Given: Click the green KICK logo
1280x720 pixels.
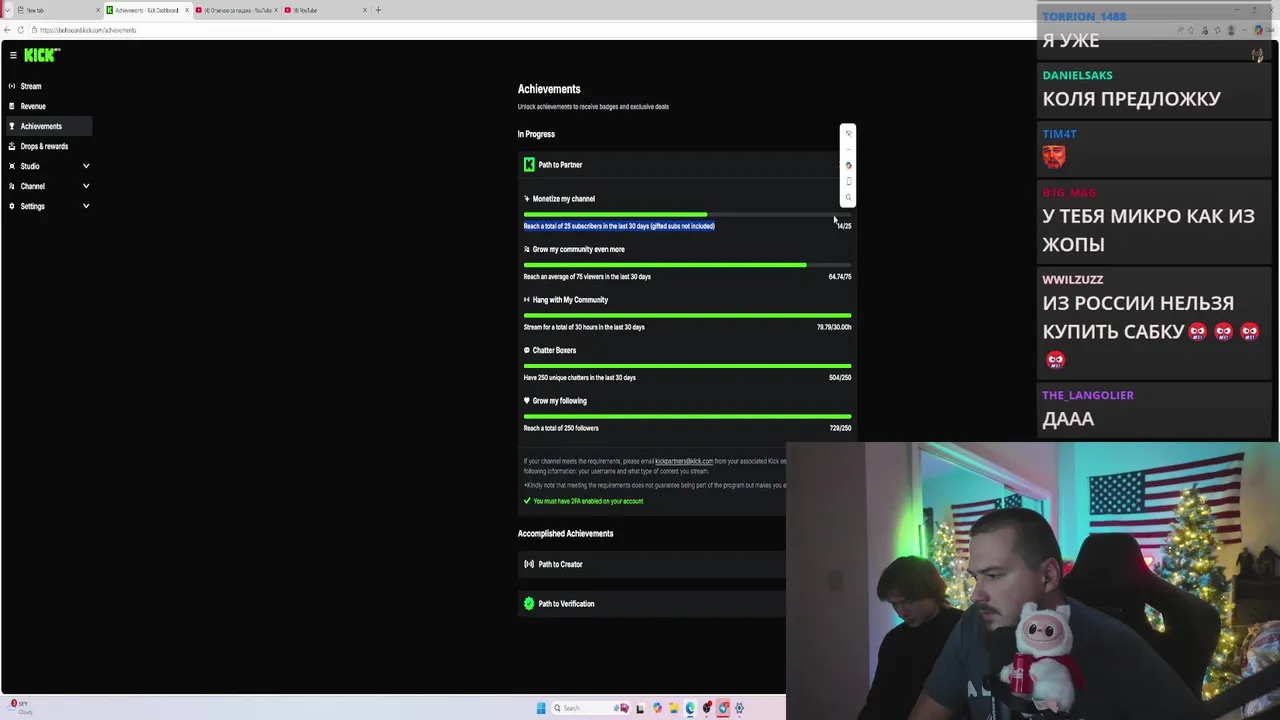Looking at the screenshot, I should click(42, 55).
